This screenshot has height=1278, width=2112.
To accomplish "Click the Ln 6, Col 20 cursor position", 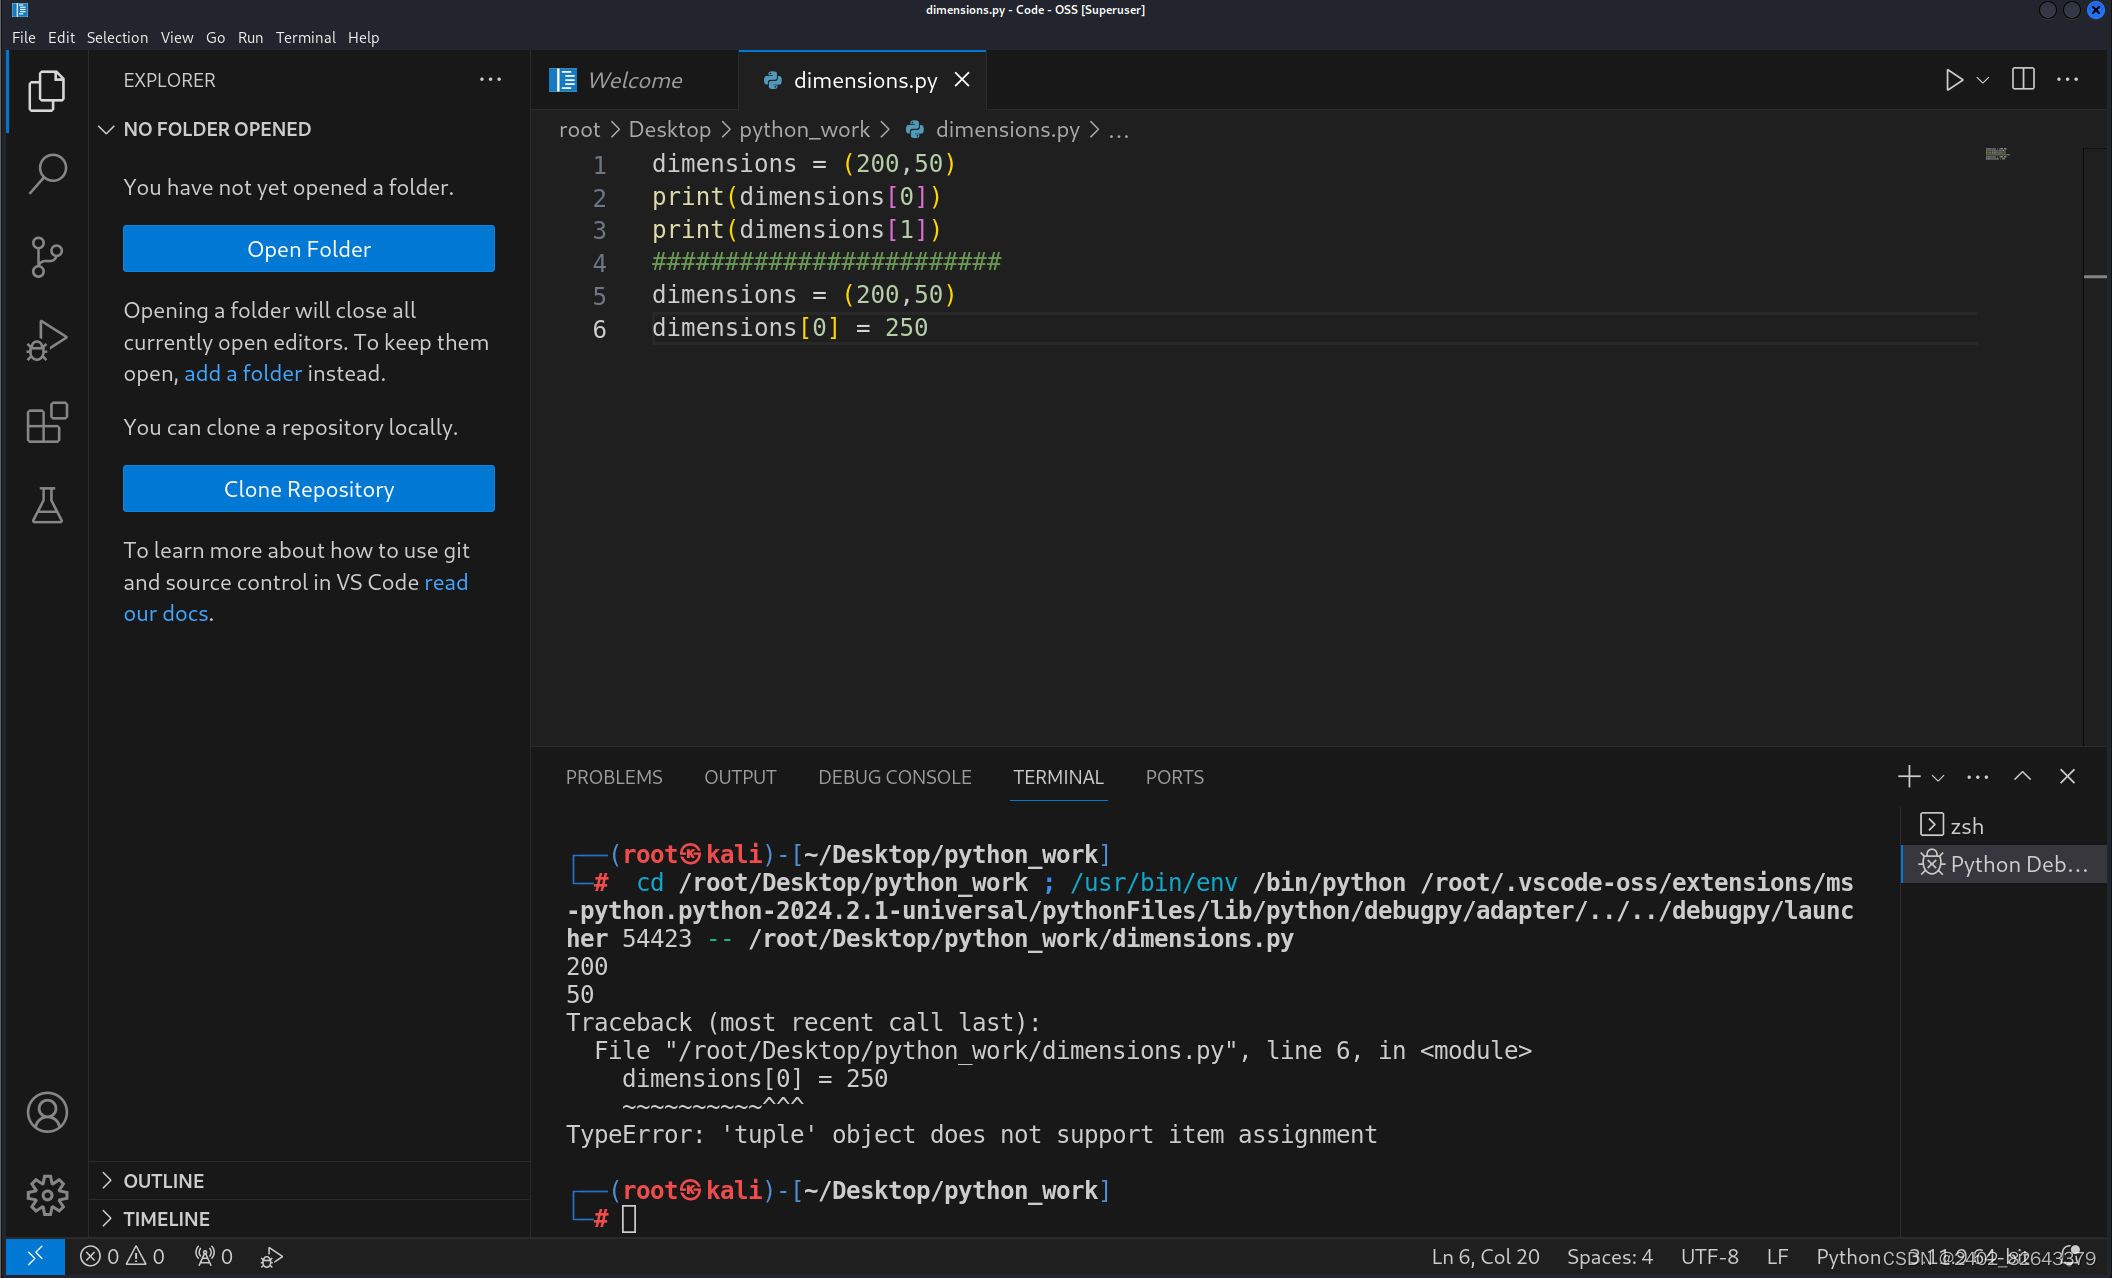I will pyautogui.click(x=1485, y=1257).
